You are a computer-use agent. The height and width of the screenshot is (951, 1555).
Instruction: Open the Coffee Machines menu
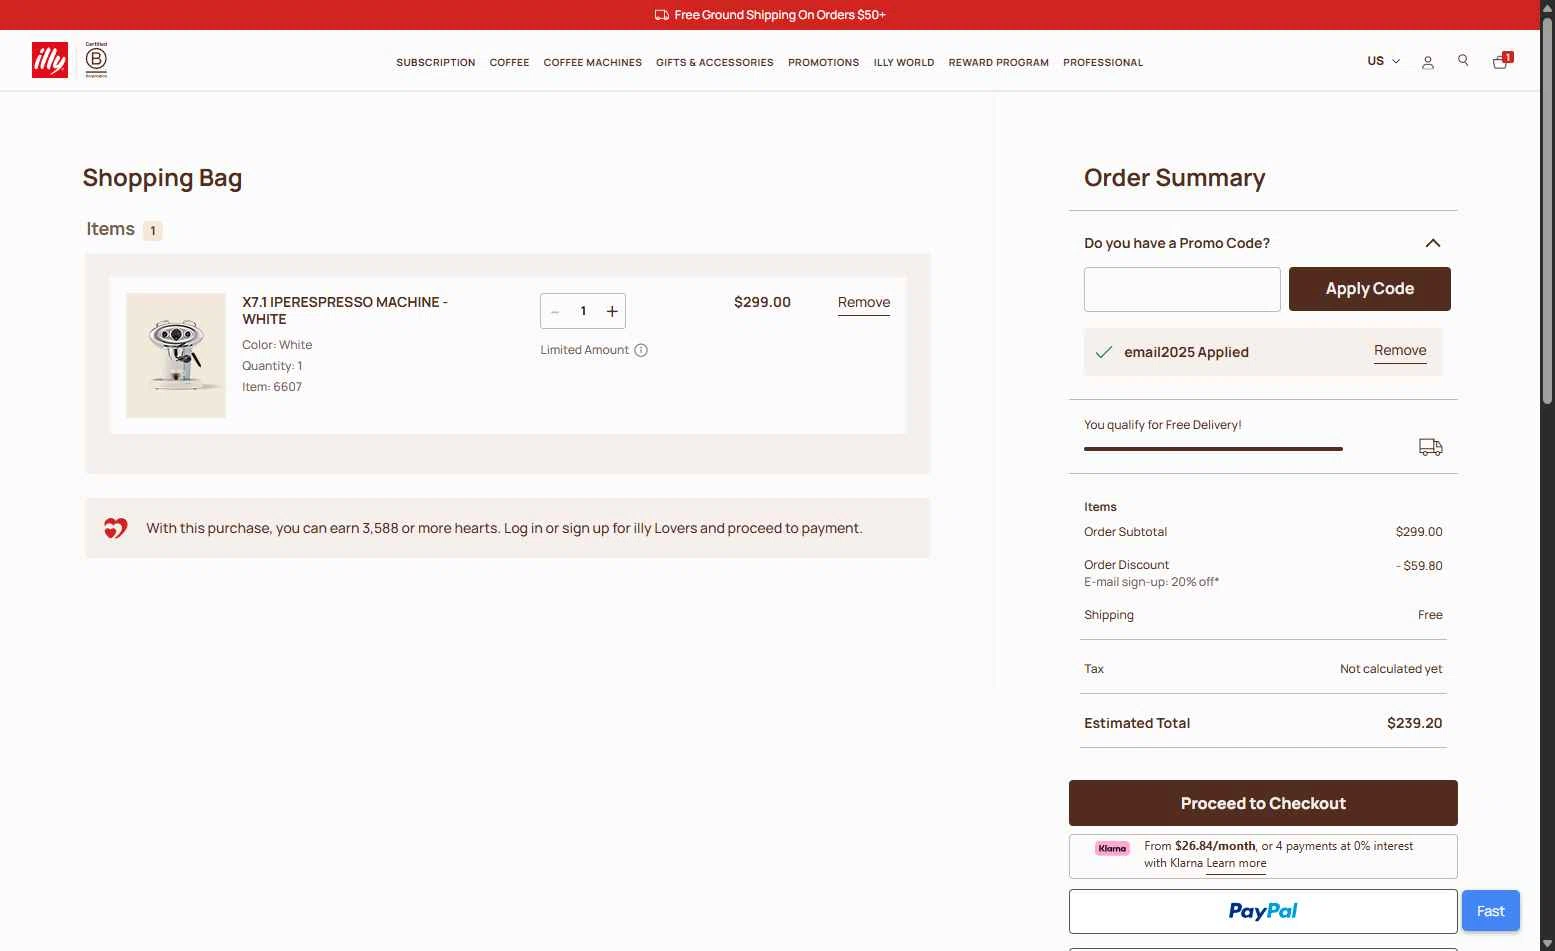593,62
